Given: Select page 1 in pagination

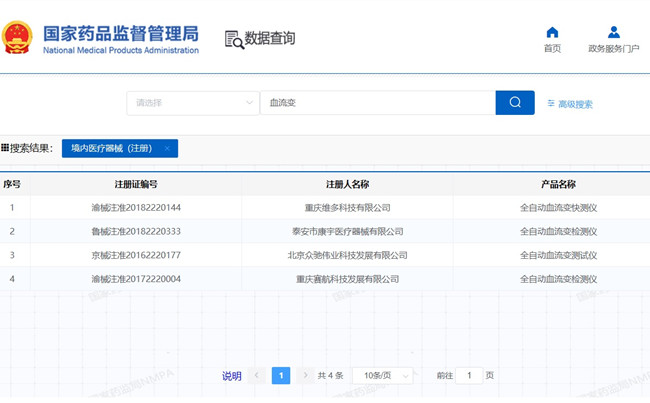Looking at the screenshot, I should click(x=281, y=376).
